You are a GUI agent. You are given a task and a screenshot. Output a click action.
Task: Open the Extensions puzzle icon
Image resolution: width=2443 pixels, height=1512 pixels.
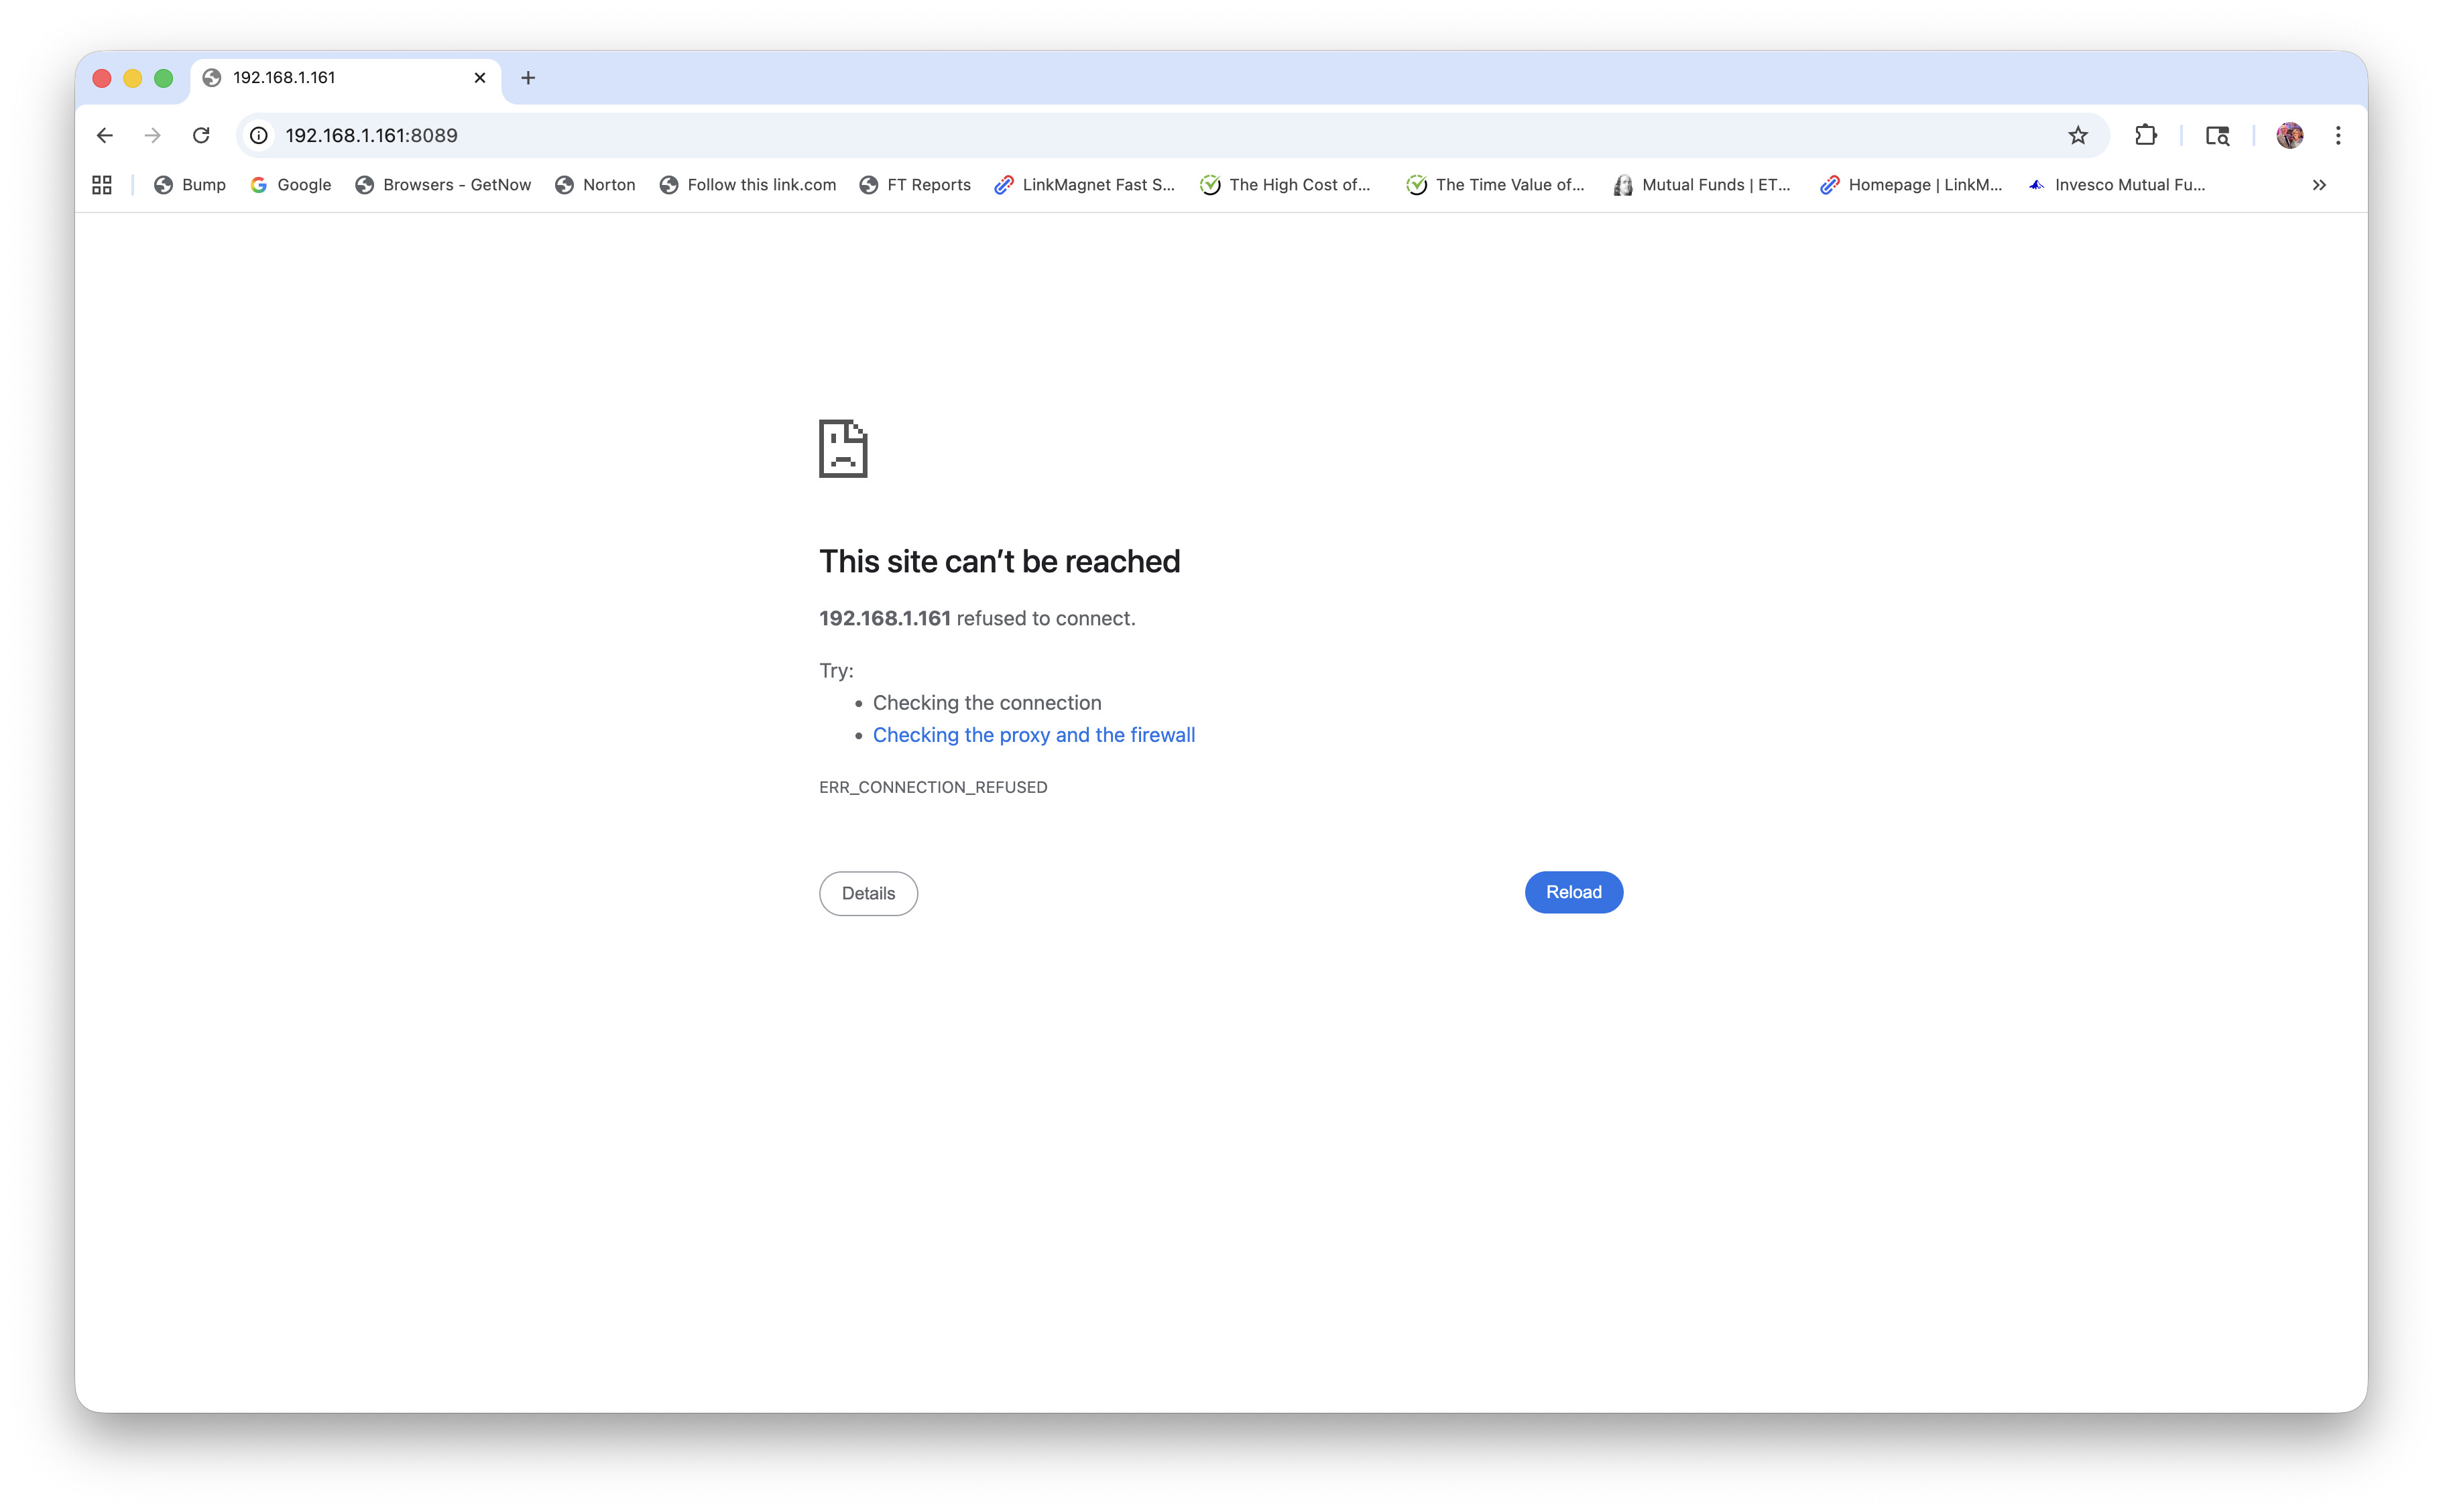[x=2146, y=135]
